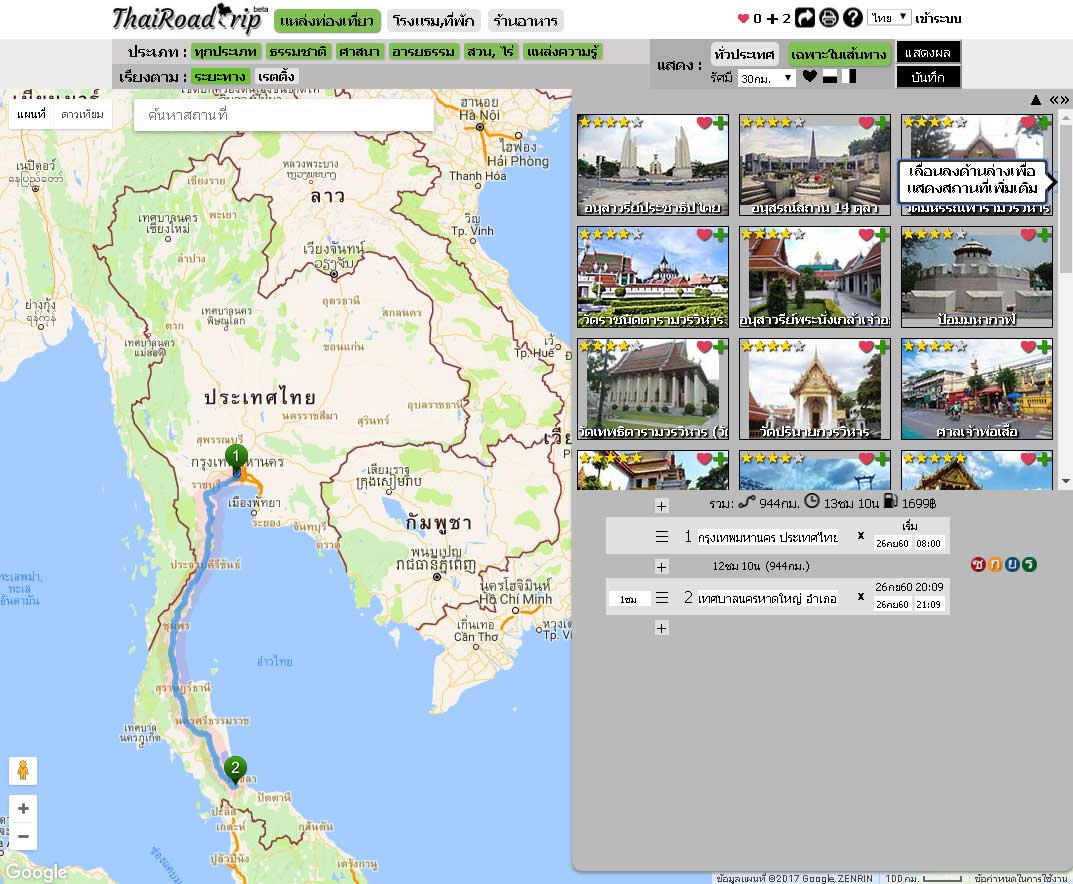
Task: Click the reorder handle for stop 1 กรุงเทพมหานคร
Action: (662, 536)
